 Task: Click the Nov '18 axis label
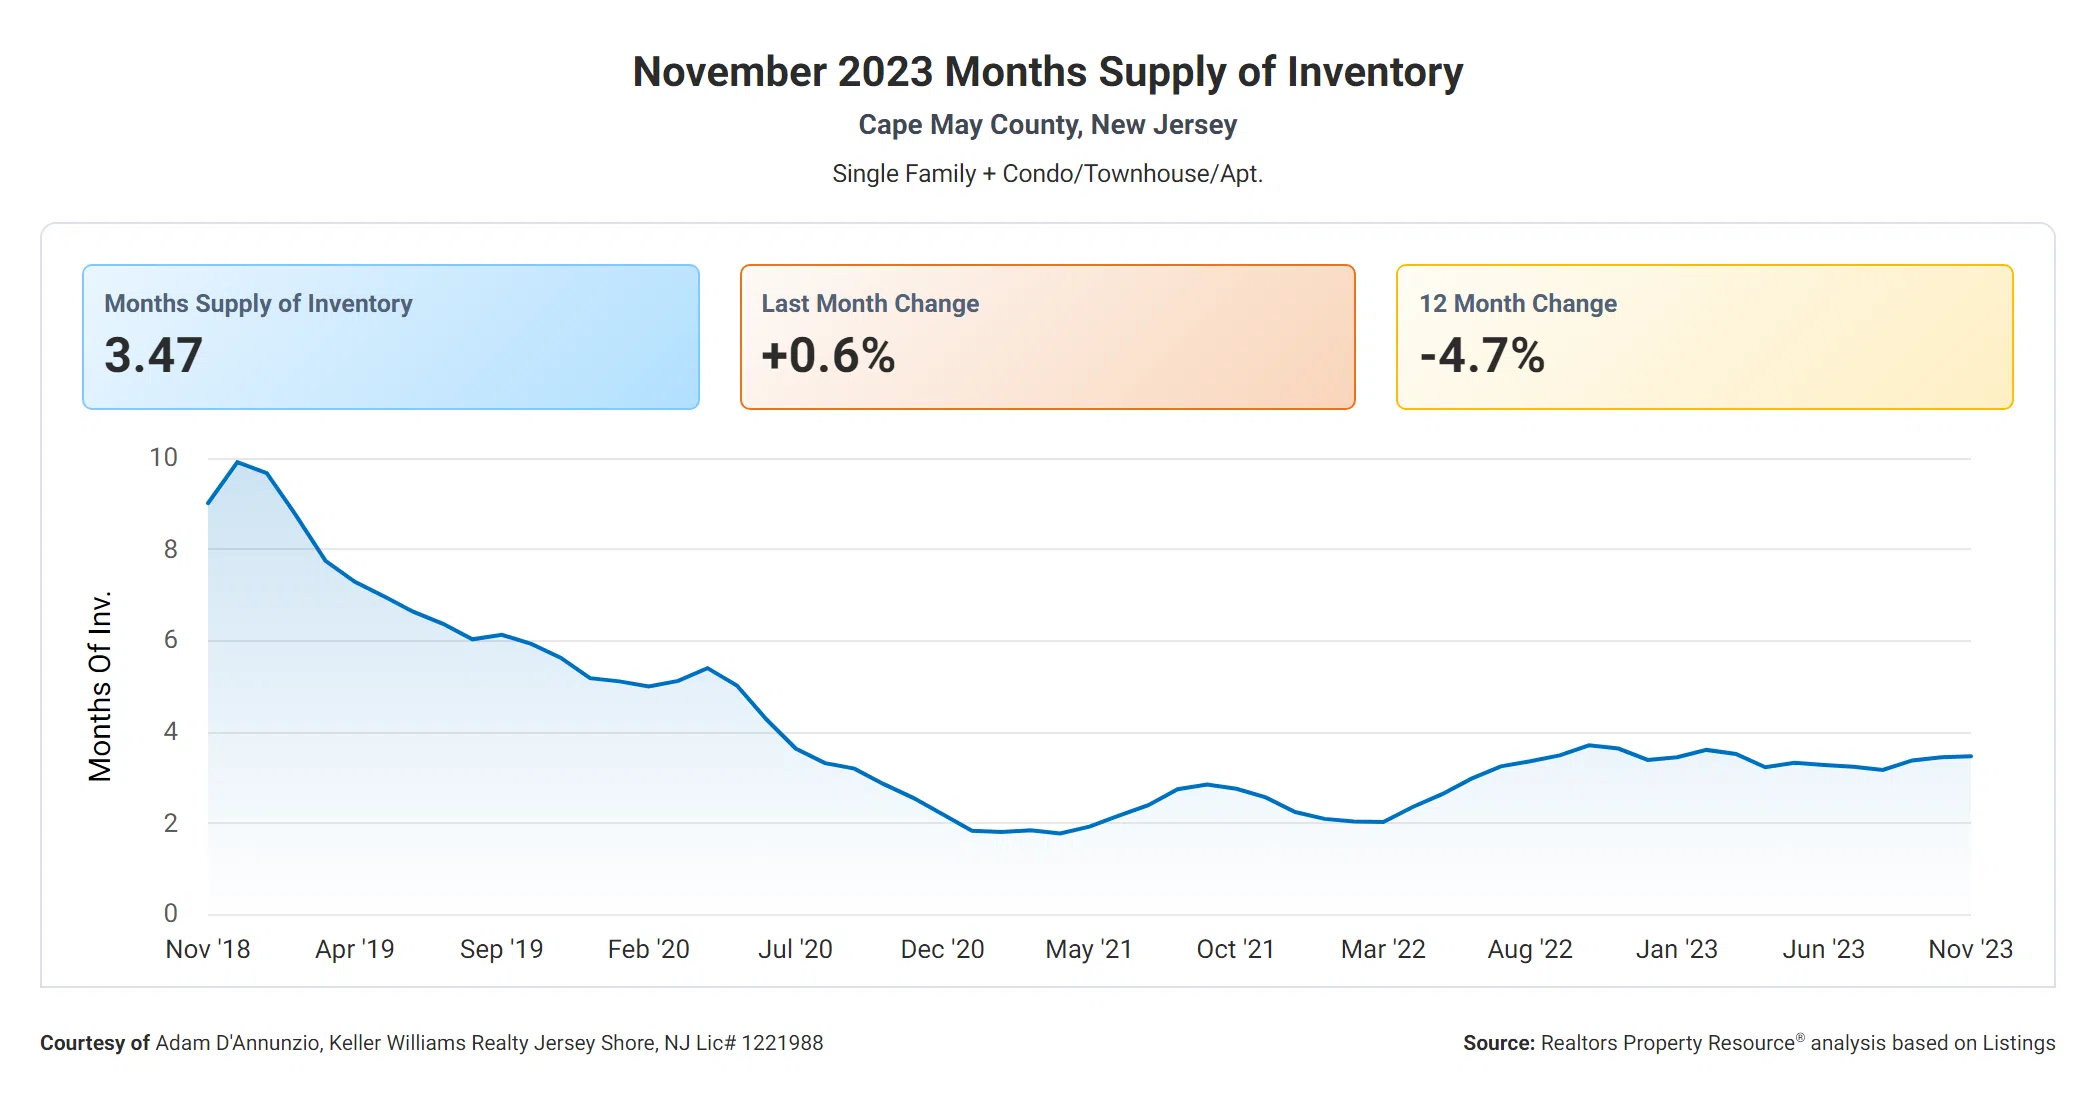[x=208, y=949]
